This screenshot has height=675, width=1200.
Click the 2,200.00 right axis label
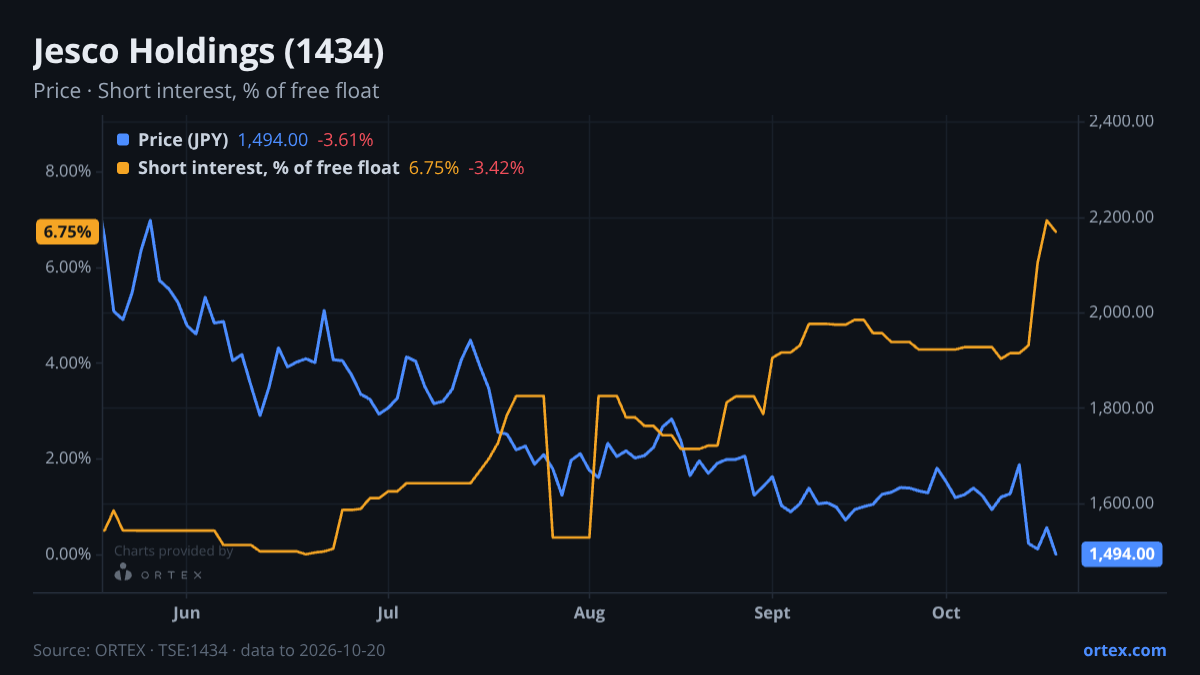tap(1122, 217)
